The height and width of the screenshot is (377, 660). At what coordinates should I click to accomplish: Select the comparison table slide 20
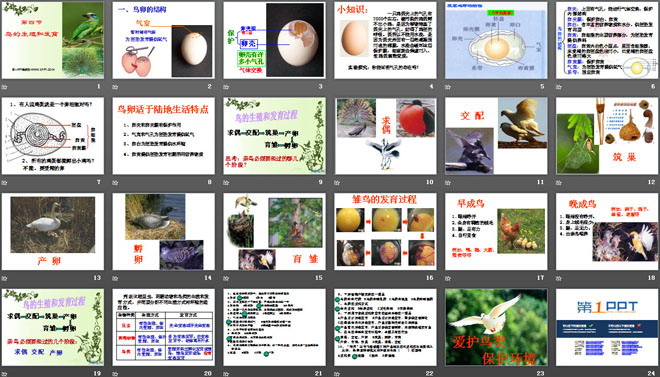pos(163,327)
